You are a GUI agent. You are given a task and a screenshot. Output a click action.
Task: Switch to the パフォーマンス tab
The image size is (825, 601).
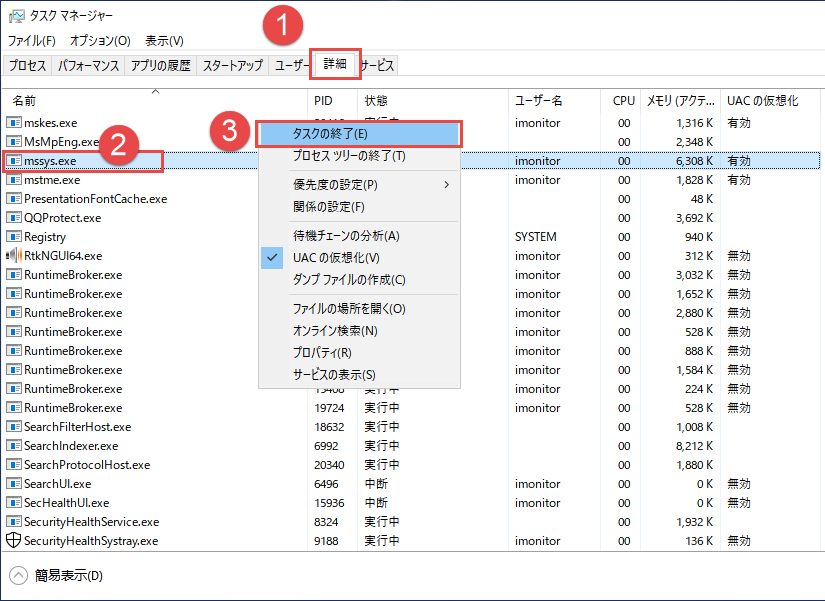(x=88, y=66)
